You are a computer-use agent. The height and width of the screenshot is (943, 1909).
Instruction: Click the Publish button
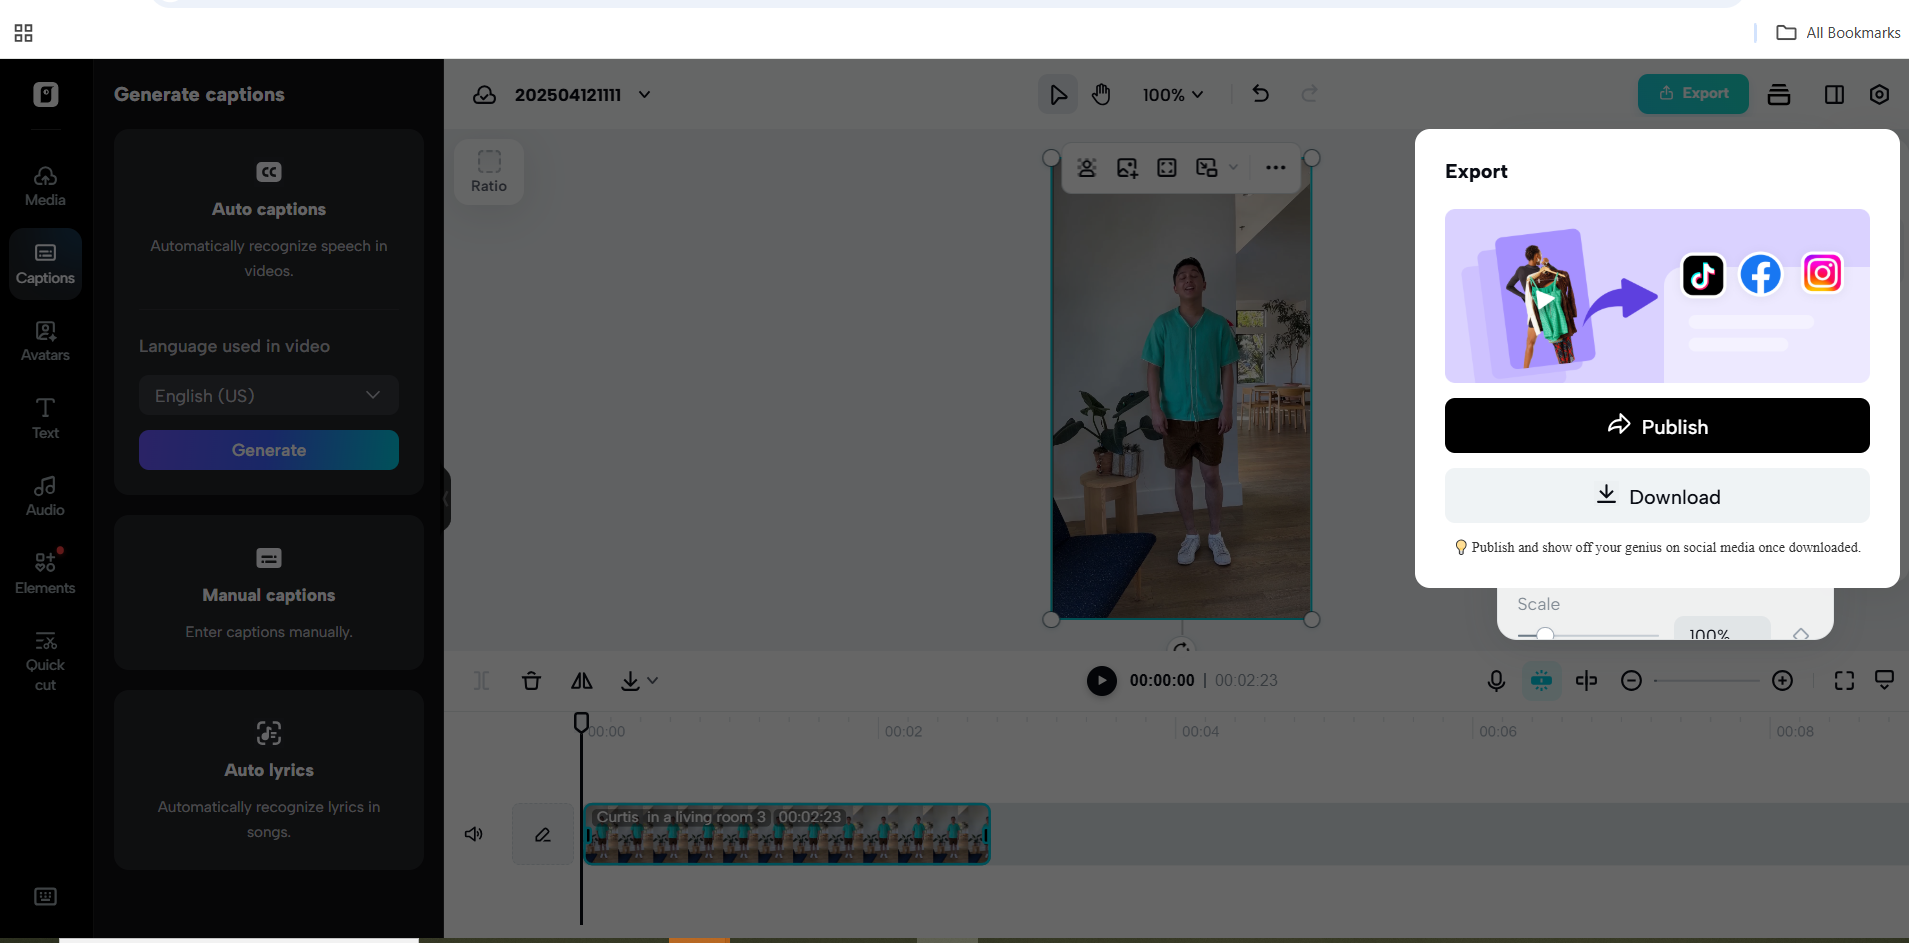(1657, 426)
